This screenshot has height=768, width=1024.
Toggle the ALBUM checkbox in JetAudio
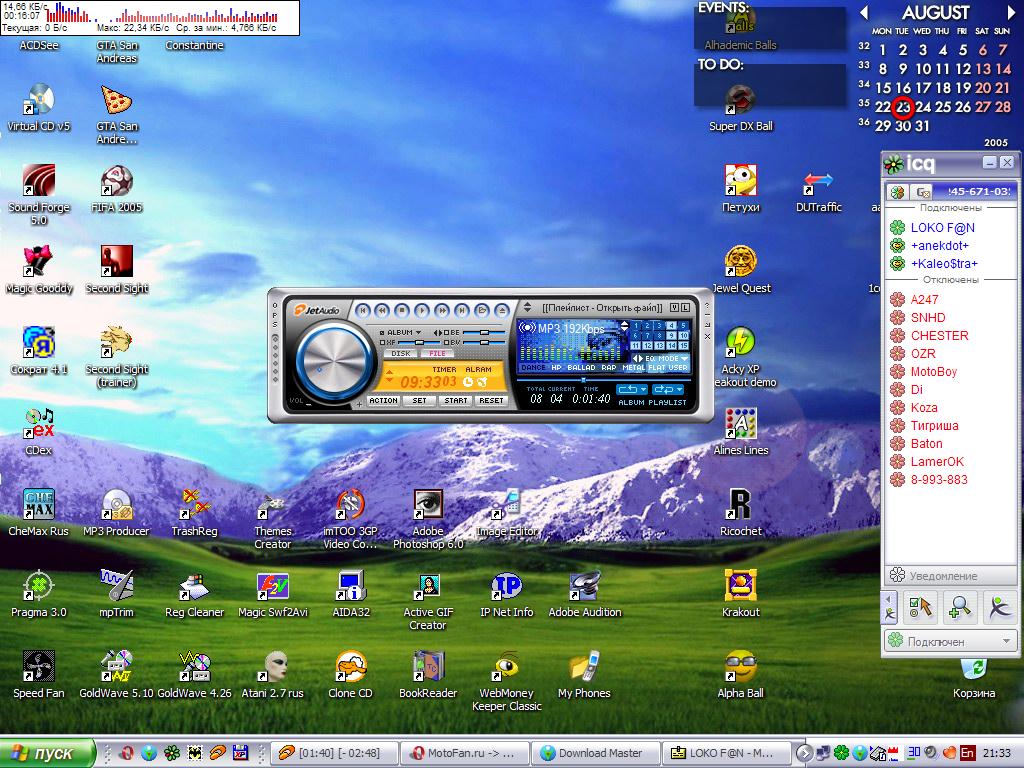(x=382, y=332)
